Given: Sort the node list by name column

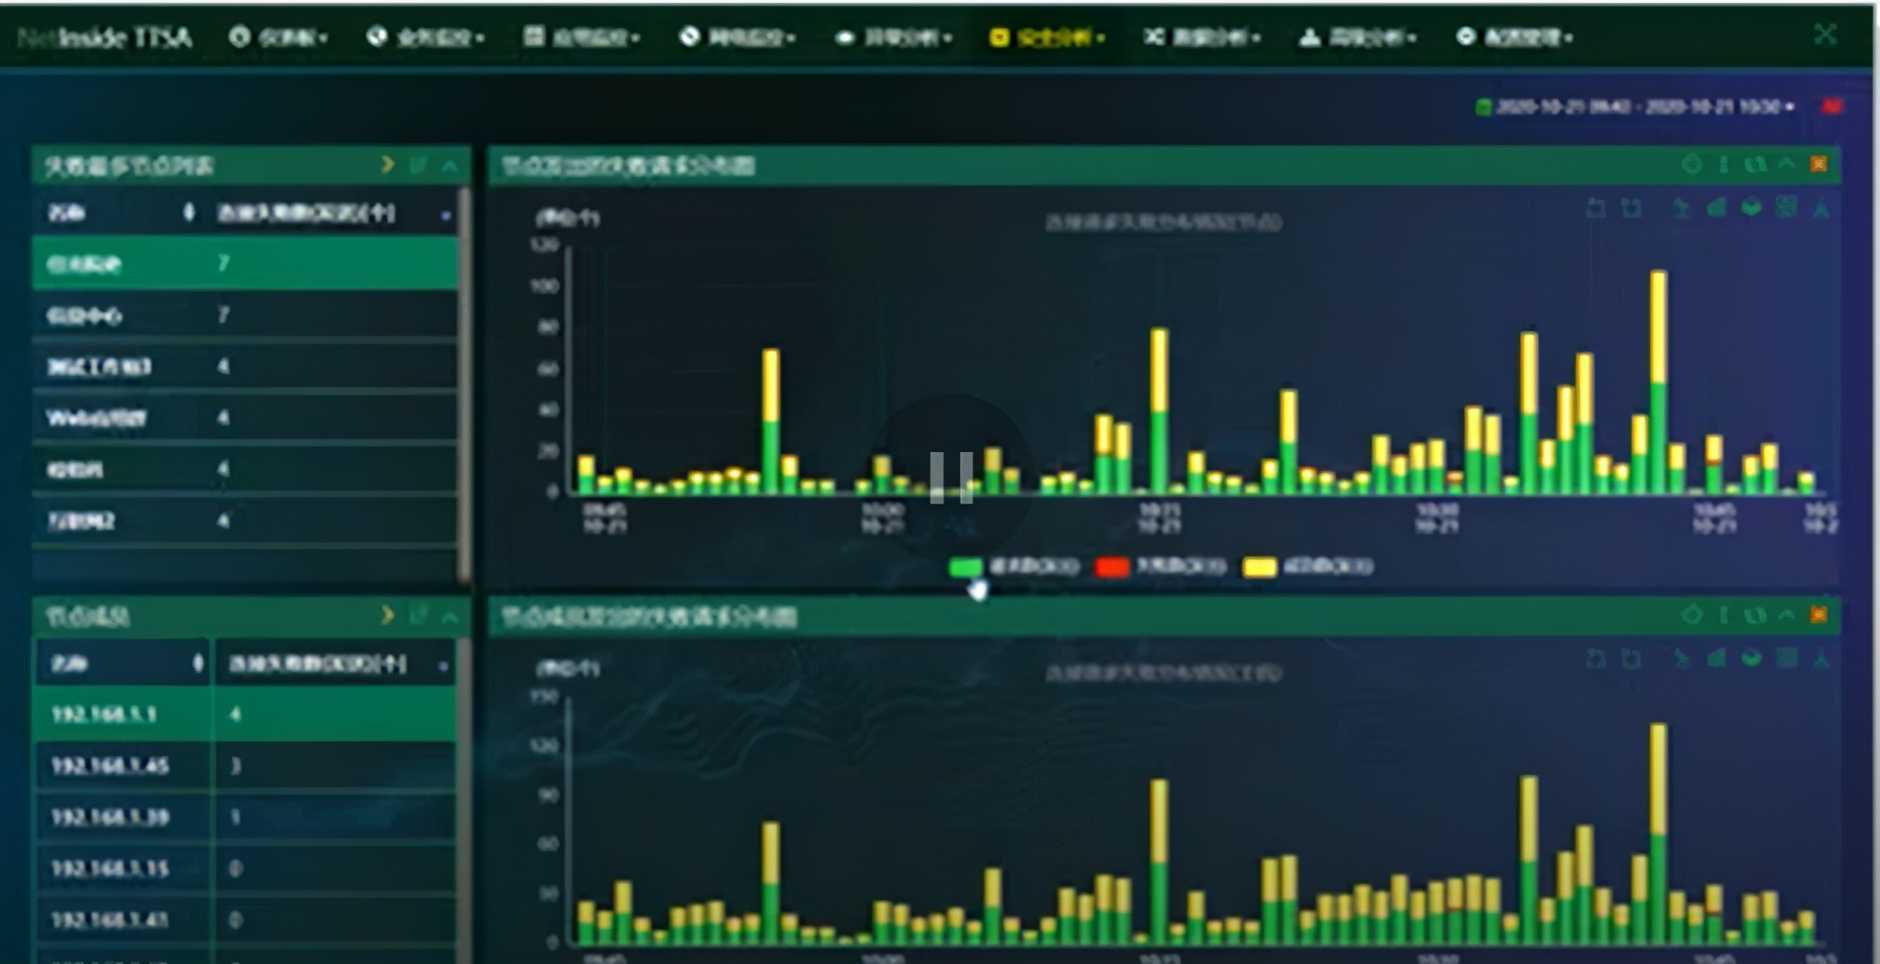Looking at the screenshot, I should (189, 212).
